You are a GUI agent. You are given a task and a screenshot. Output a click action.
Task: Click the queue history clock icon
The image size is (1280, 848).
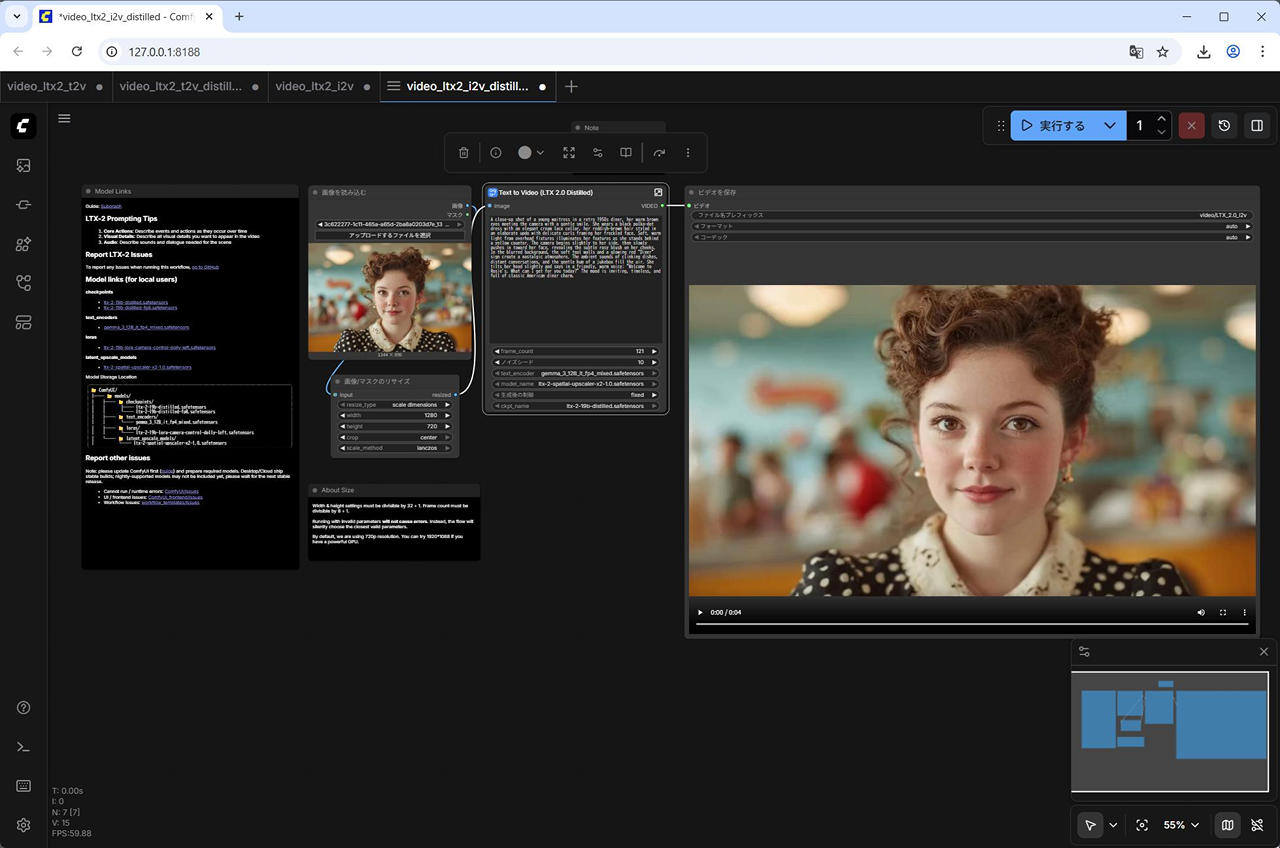[x=1224, y=126]
